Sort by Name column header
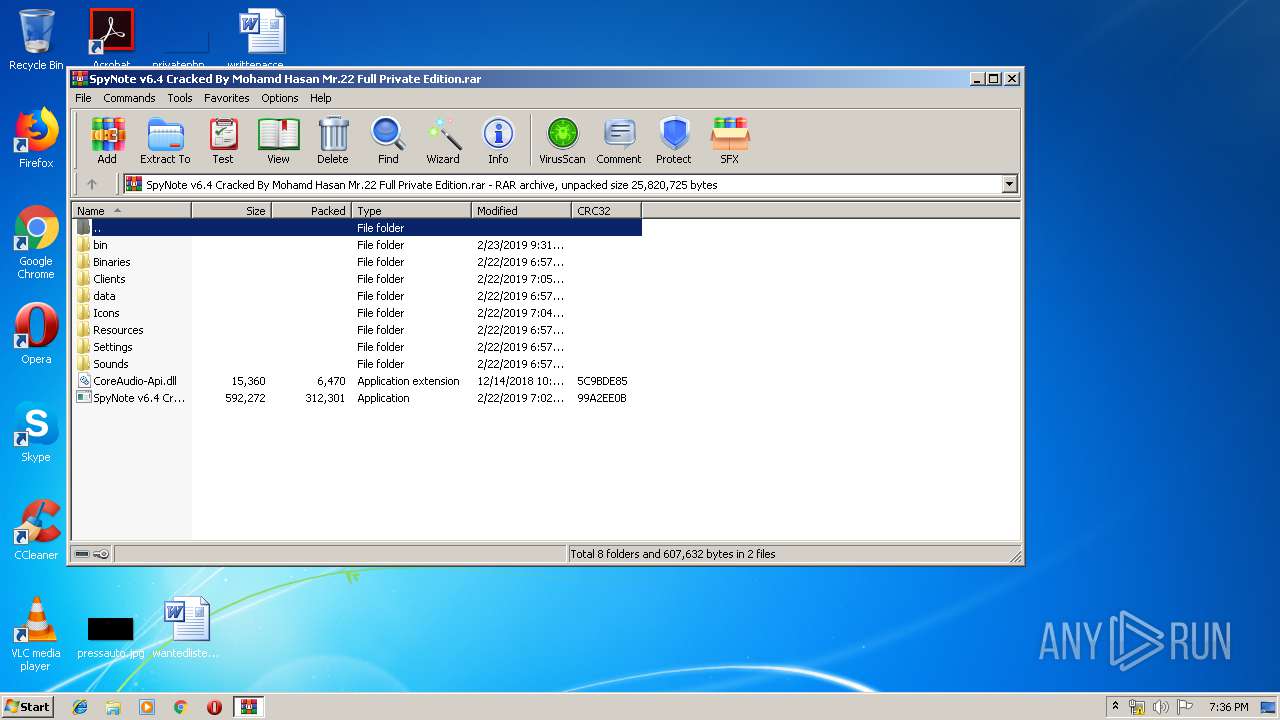Screen dimensions: 1280x720 click(131, 210)
